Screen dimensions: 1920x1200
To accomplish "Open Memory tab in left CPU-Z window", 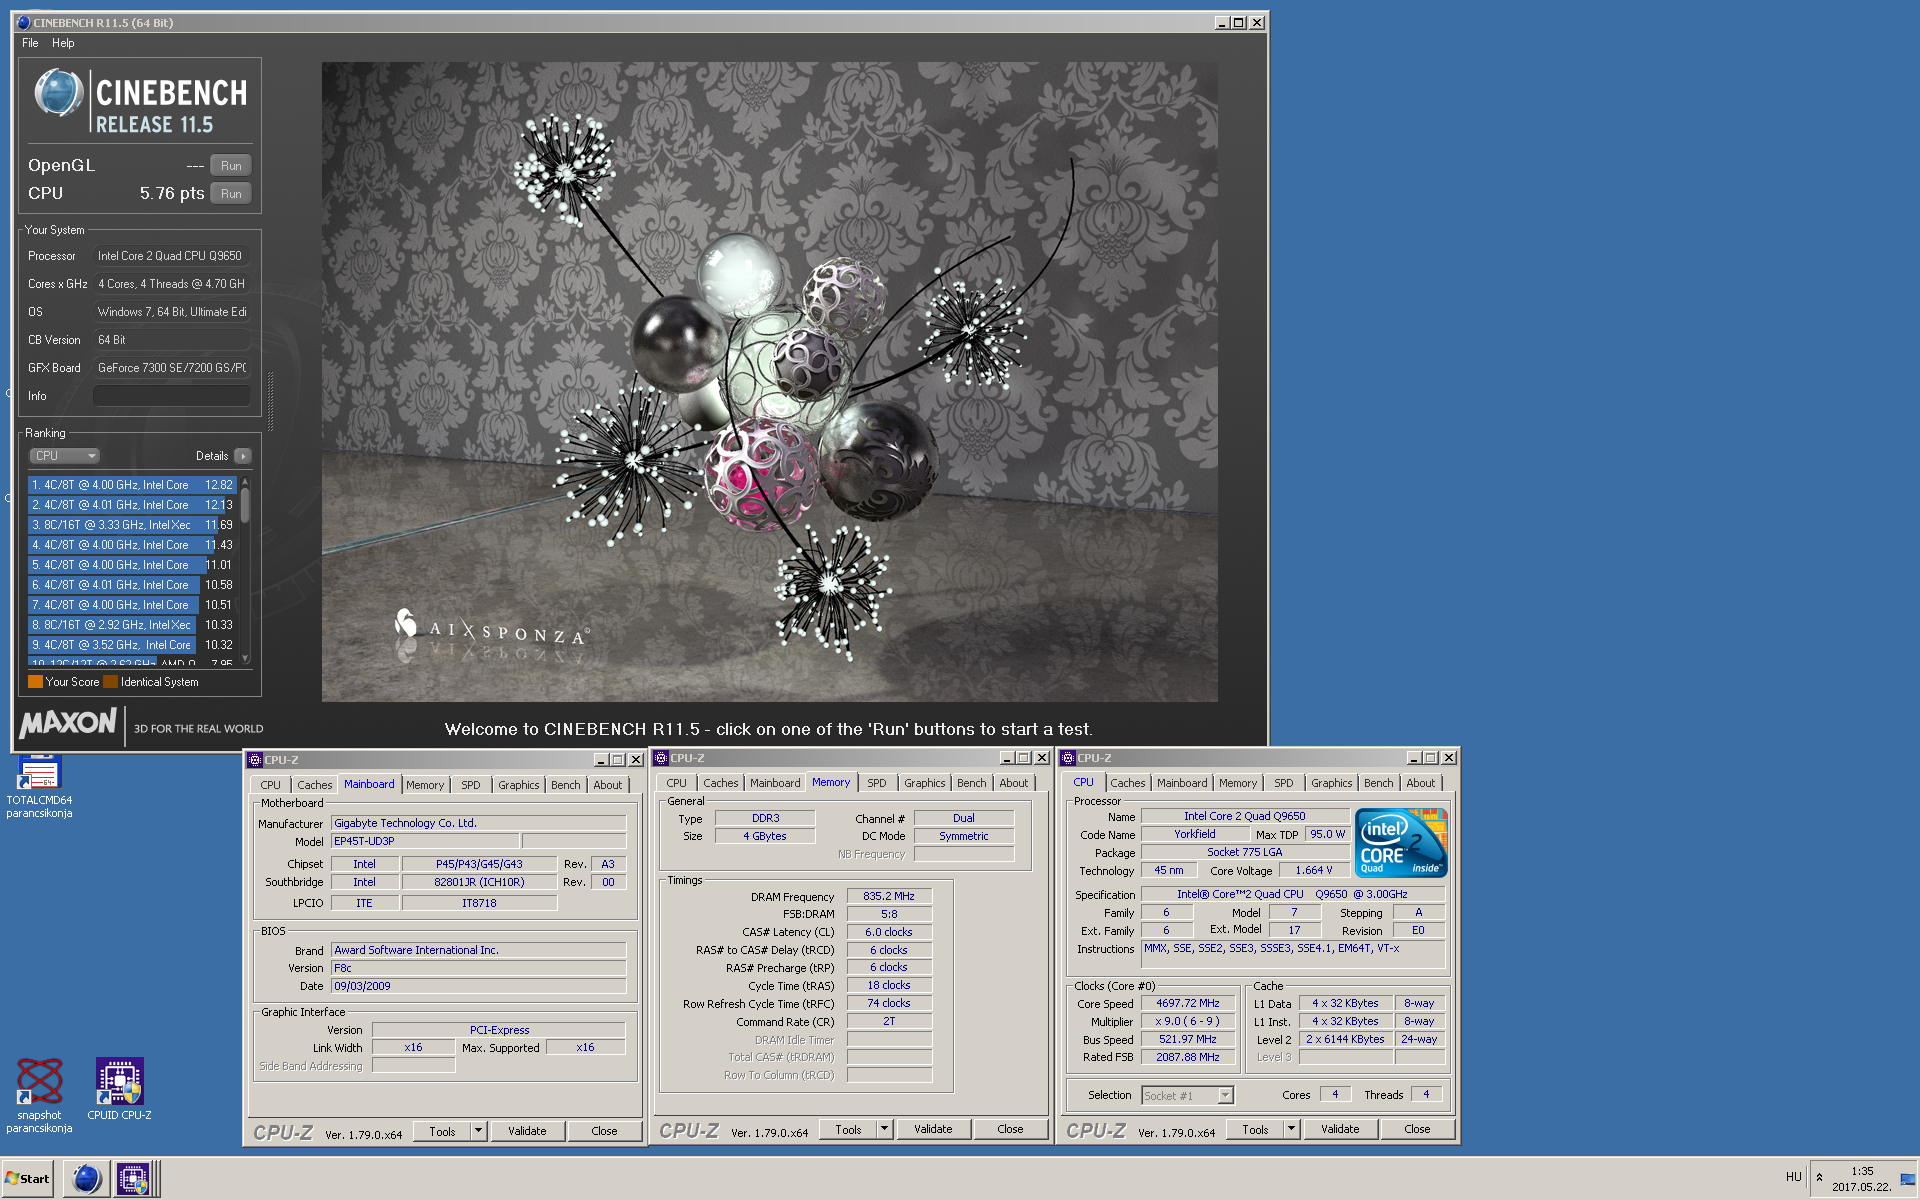I will click(425, 785).
